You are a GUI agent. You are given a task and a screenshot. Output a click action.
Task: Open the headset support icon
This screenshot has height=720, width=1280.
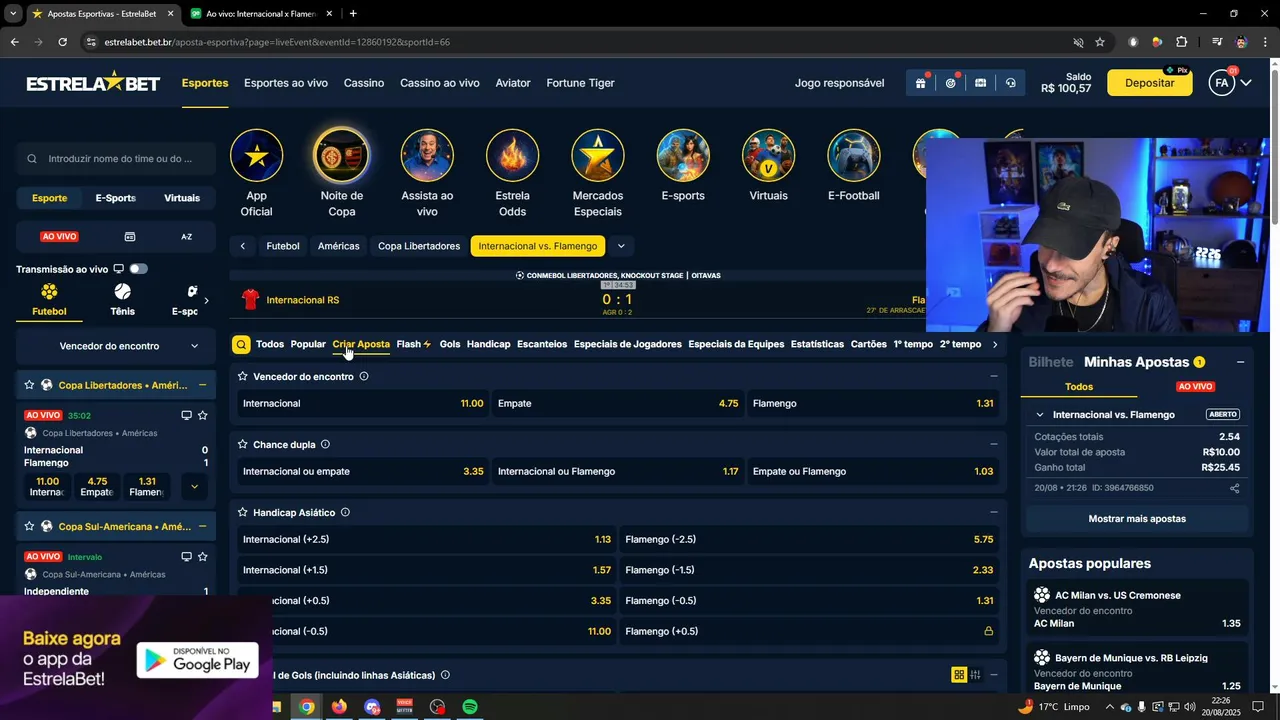[1010, 83]
